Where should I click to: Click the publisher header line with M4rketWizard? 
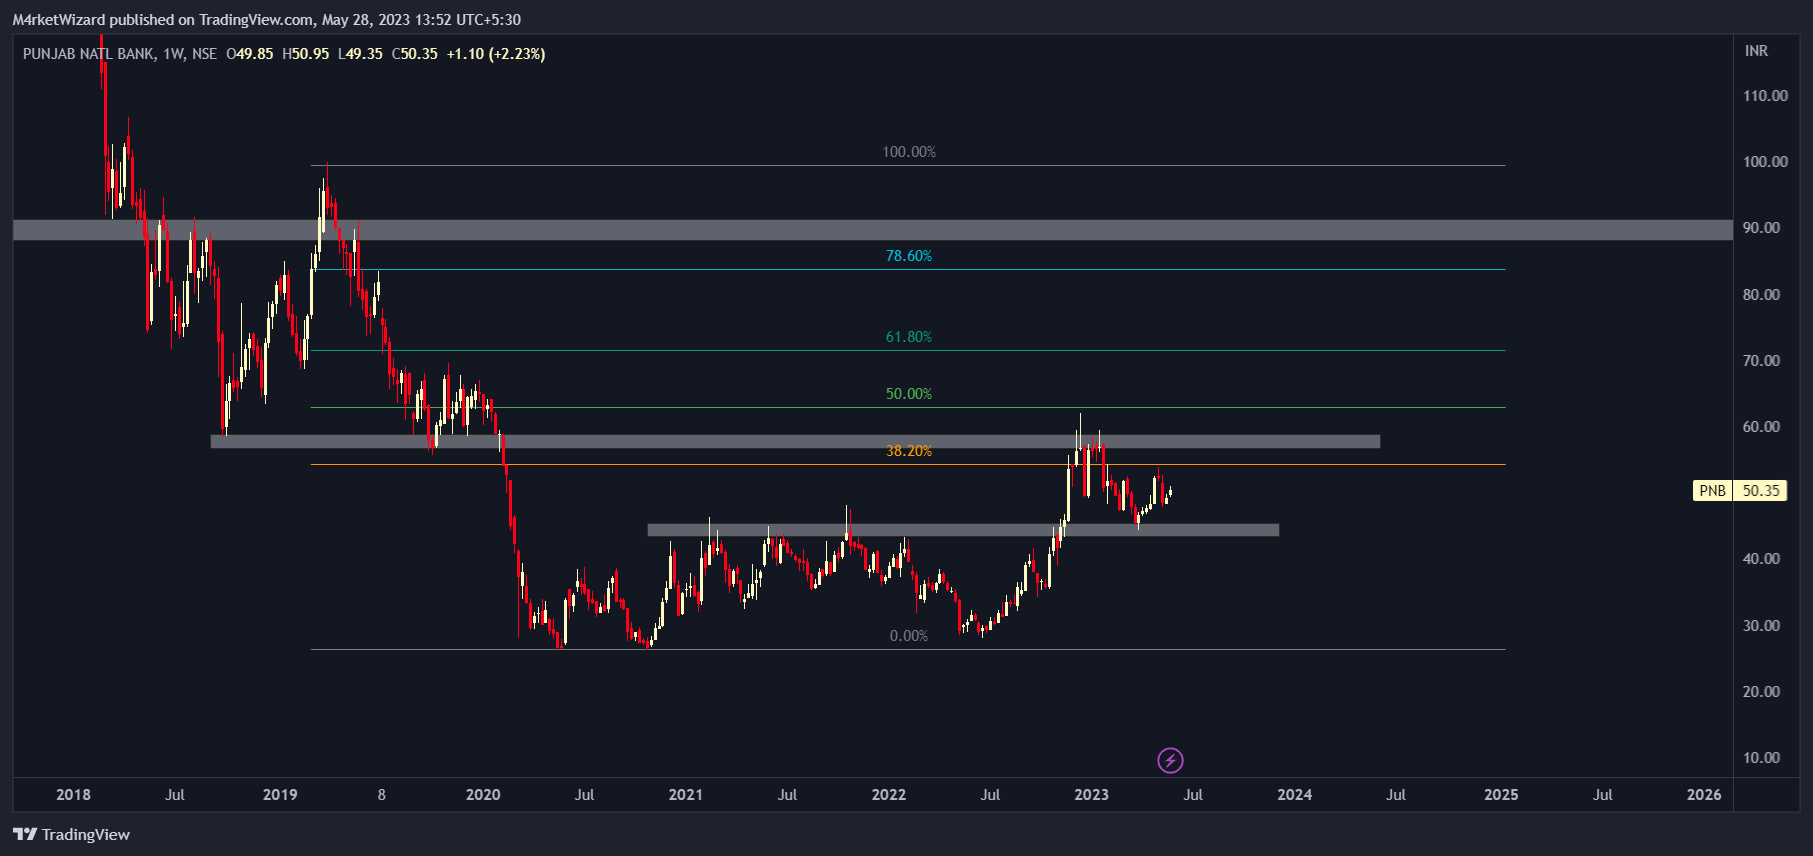pyautogui.click(x=266, y=20)
